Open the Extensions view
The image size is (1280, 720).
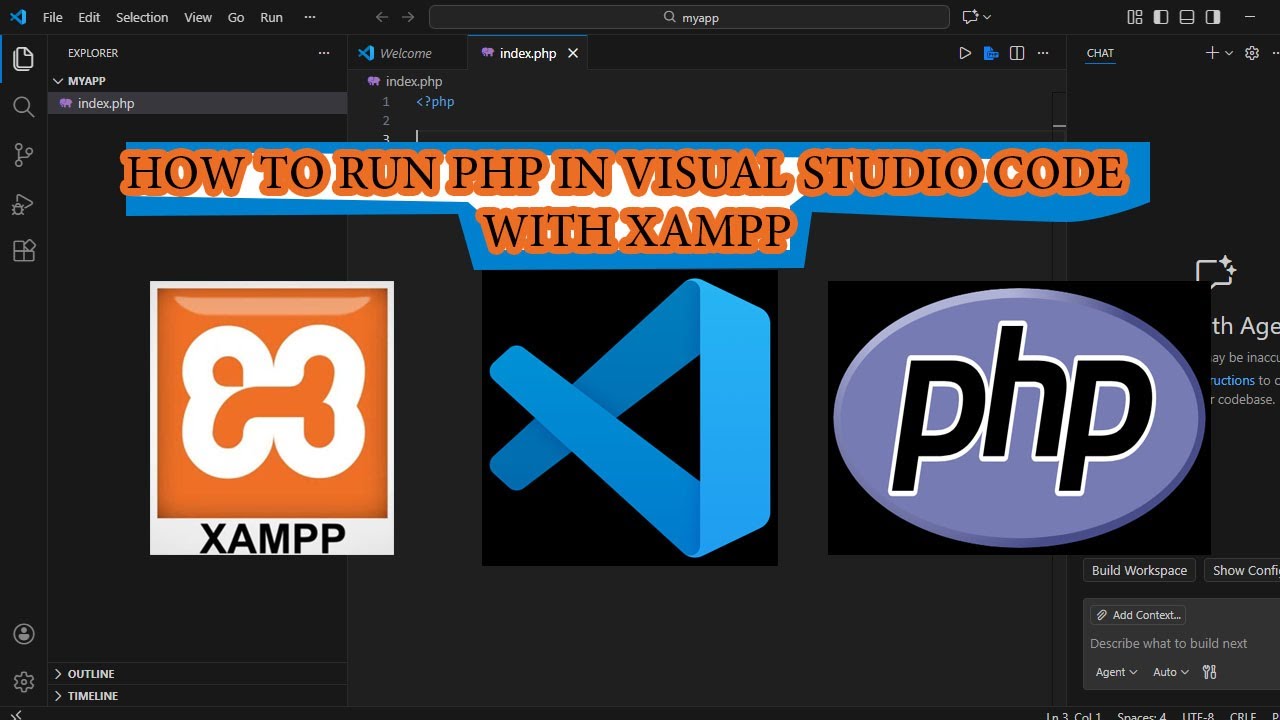point(23,251)
